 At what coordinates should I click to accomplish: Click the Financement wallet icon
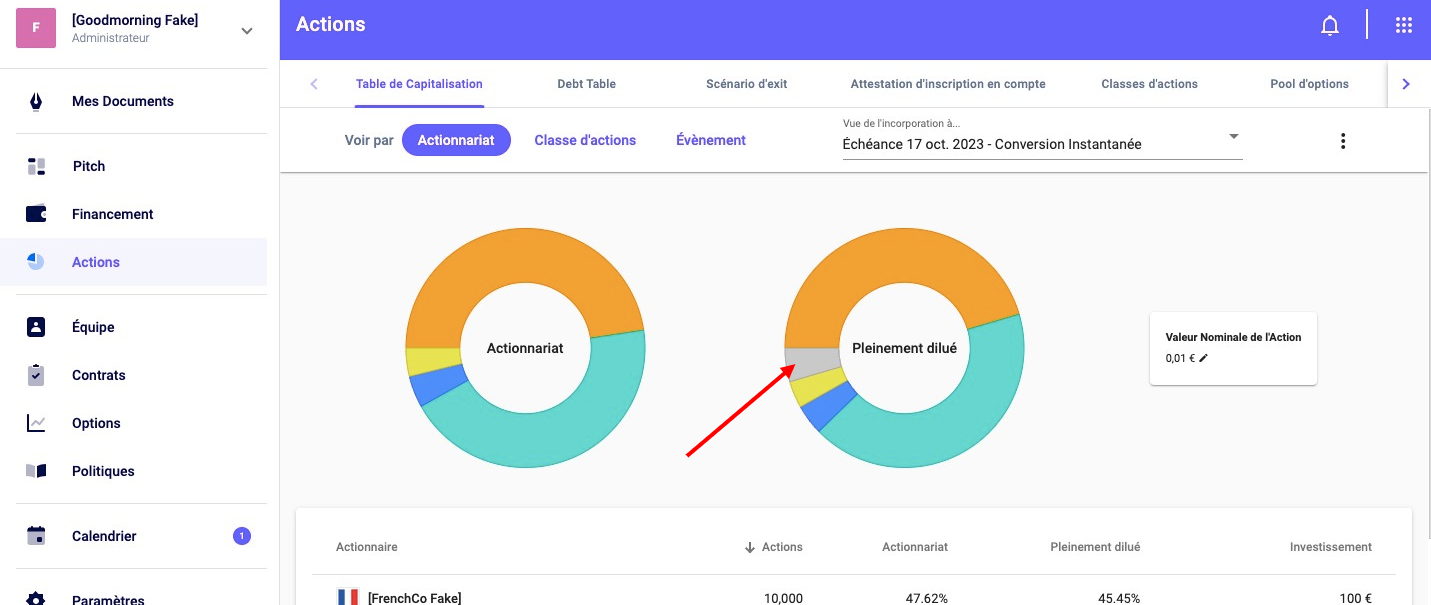[36, 214]
